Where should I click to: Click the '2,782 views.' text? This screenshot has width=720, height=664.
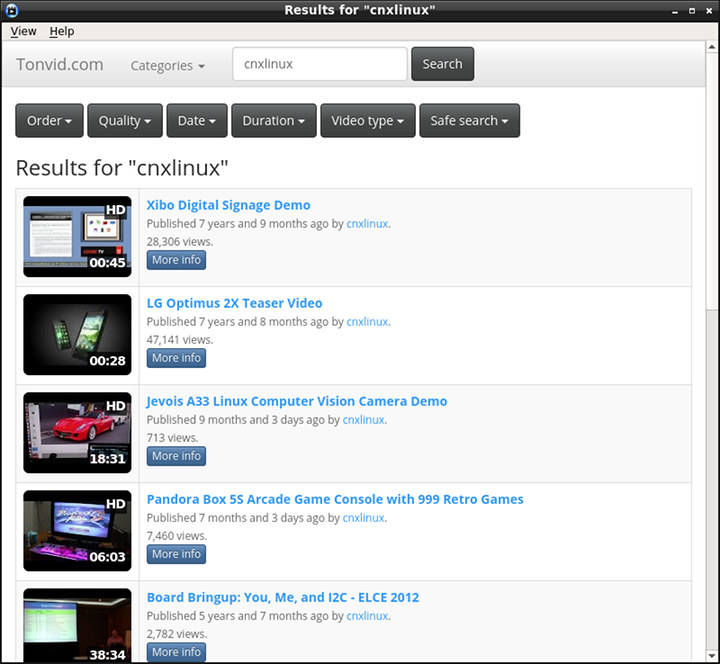[177, 634]
